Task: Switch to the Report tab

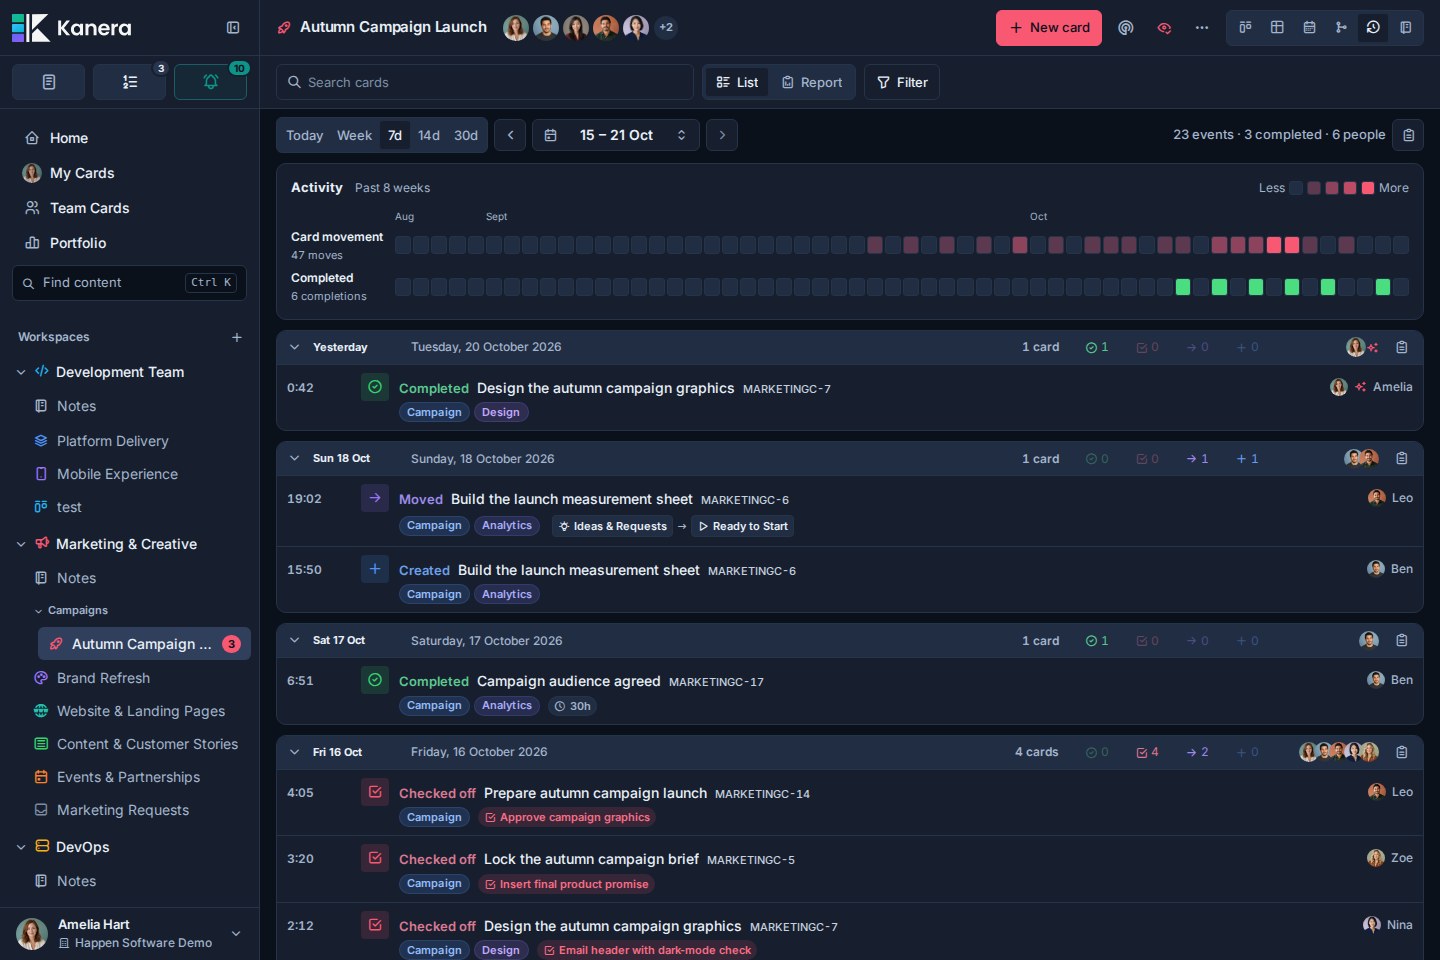Action: click(x=812, y=82)
